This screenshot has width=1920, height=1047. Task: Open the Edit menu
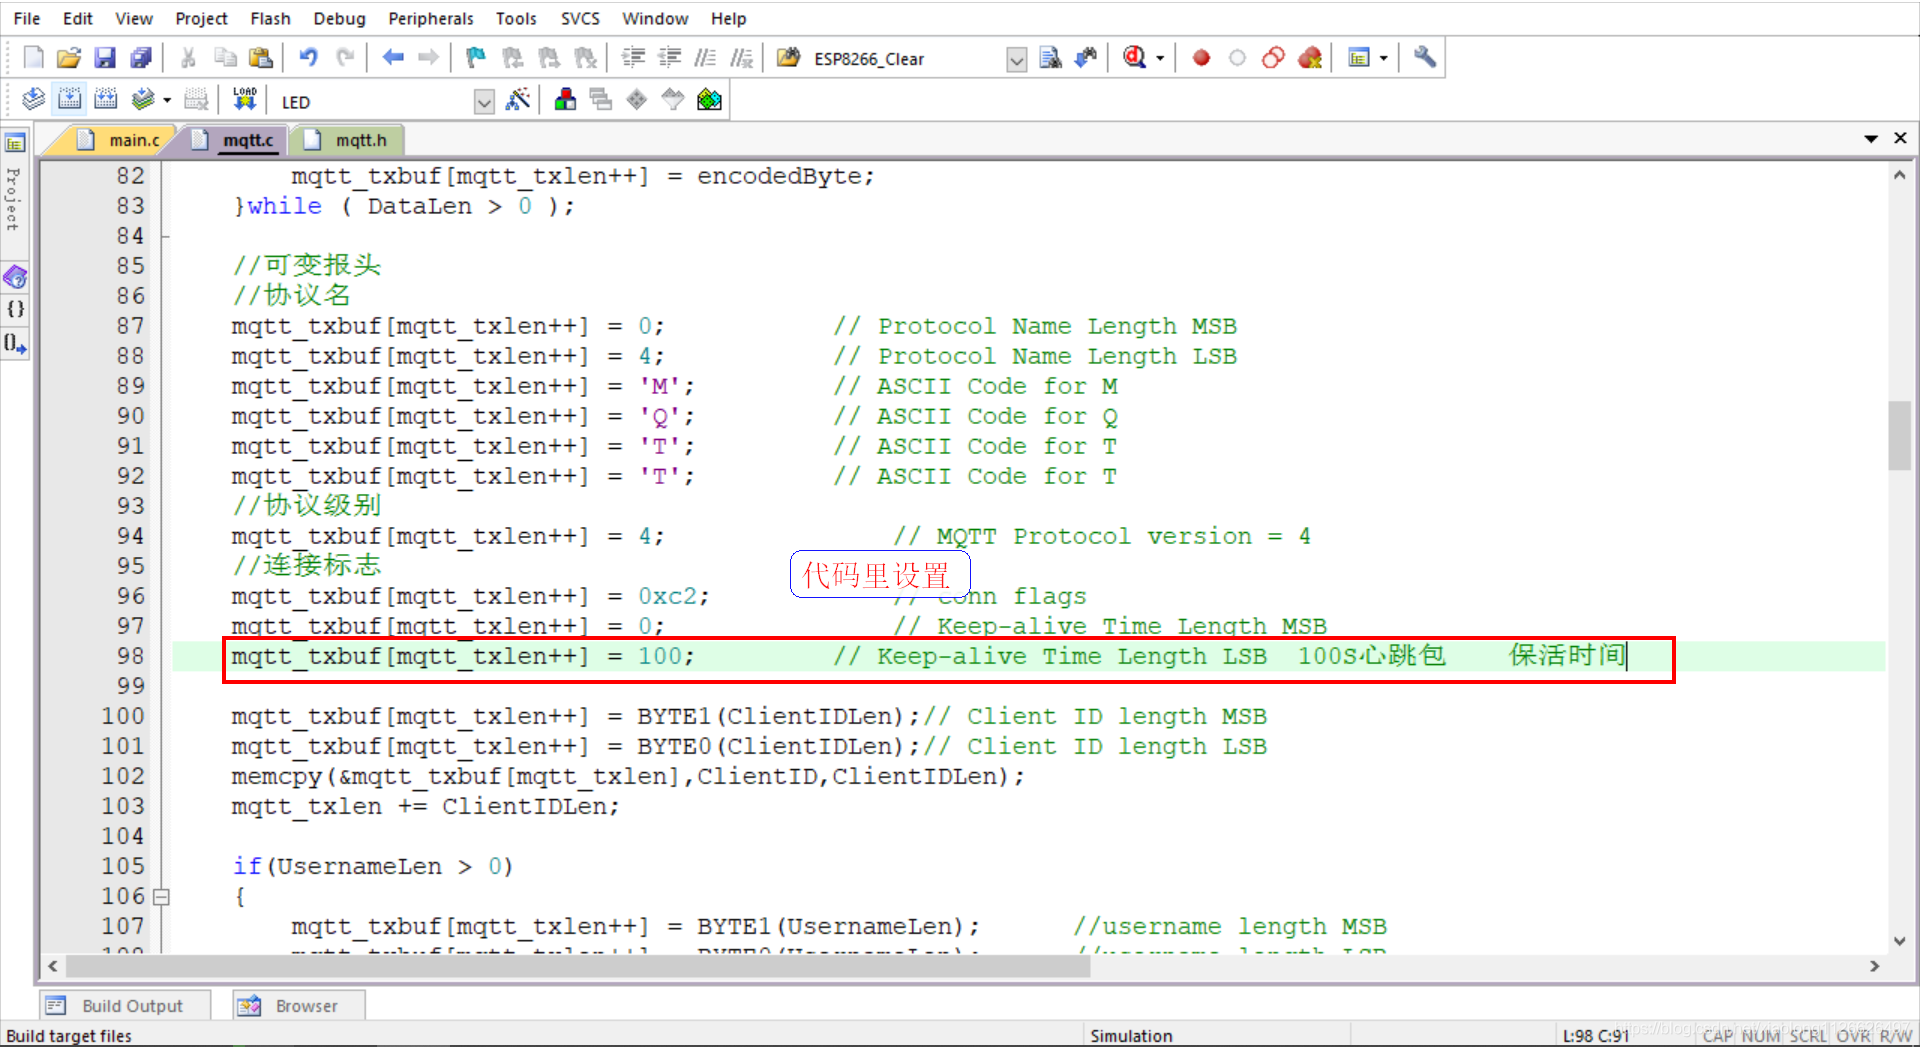coord(78,18)
